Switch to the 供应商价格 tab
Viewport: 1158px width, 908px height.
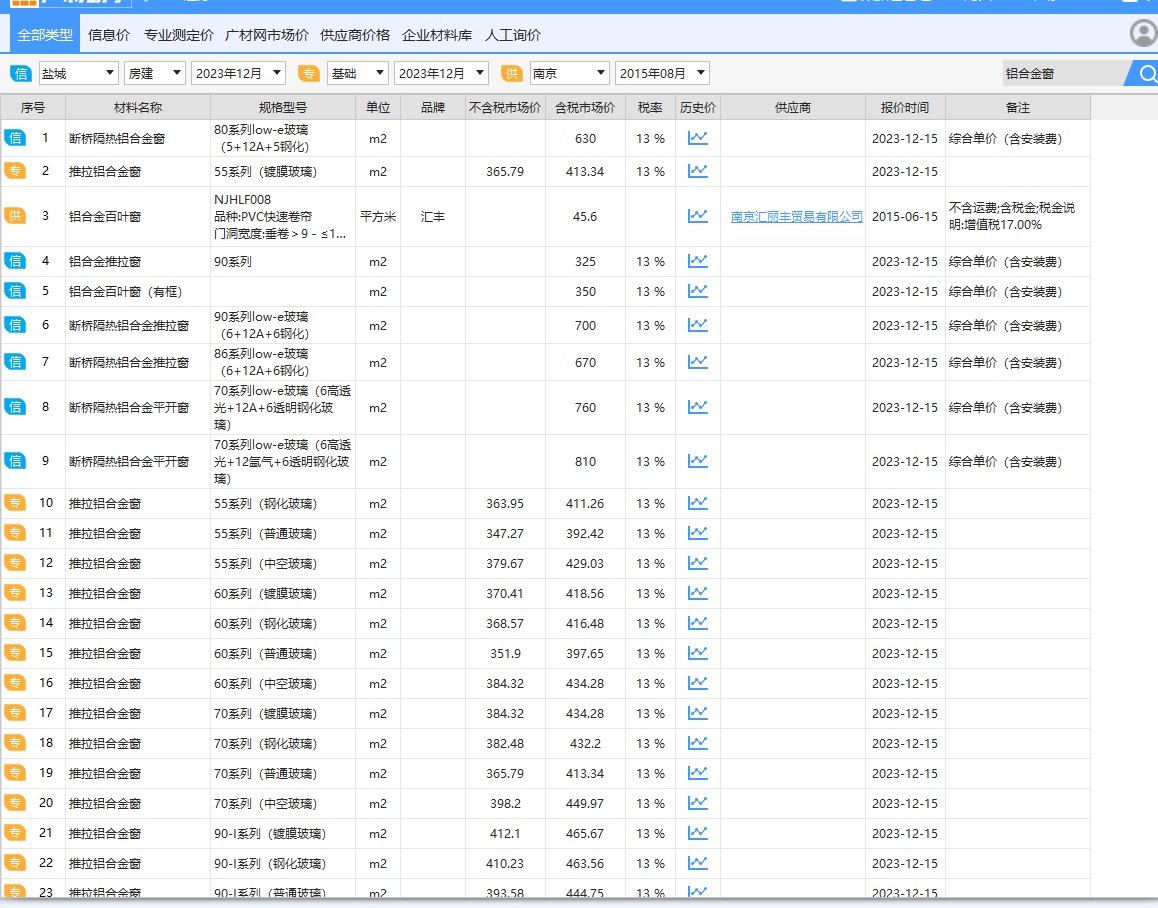[354, 35]
